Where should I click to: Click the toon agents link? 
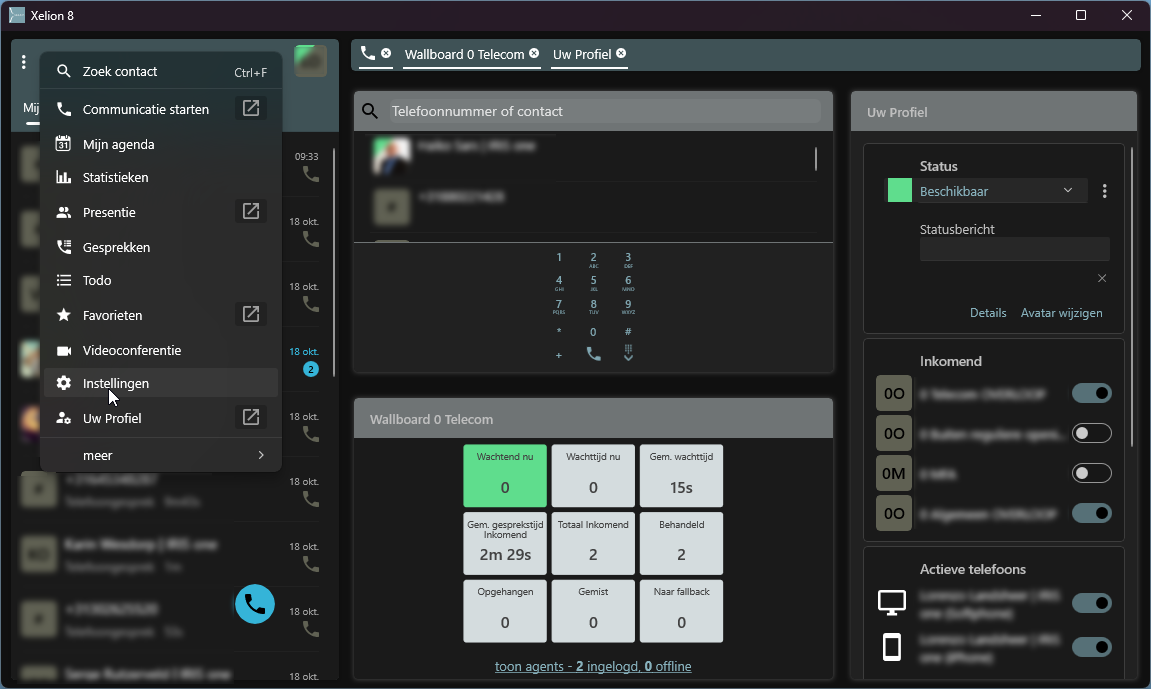pyautogui.click(x=593, y=666)
